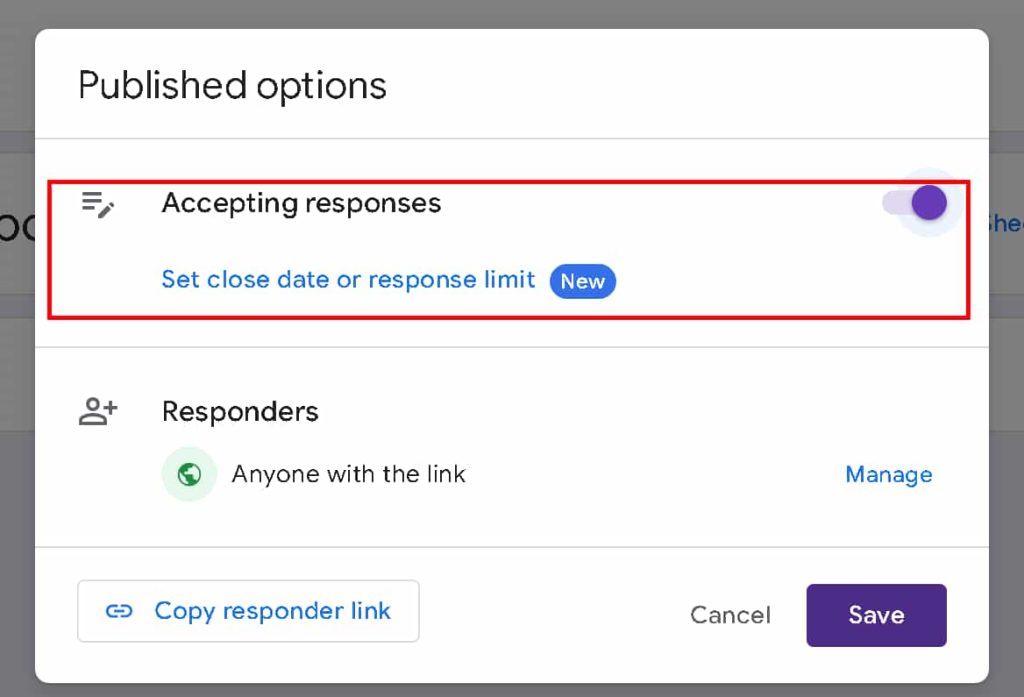Click partially hidden blue link behind dialog

[1006, 223]
